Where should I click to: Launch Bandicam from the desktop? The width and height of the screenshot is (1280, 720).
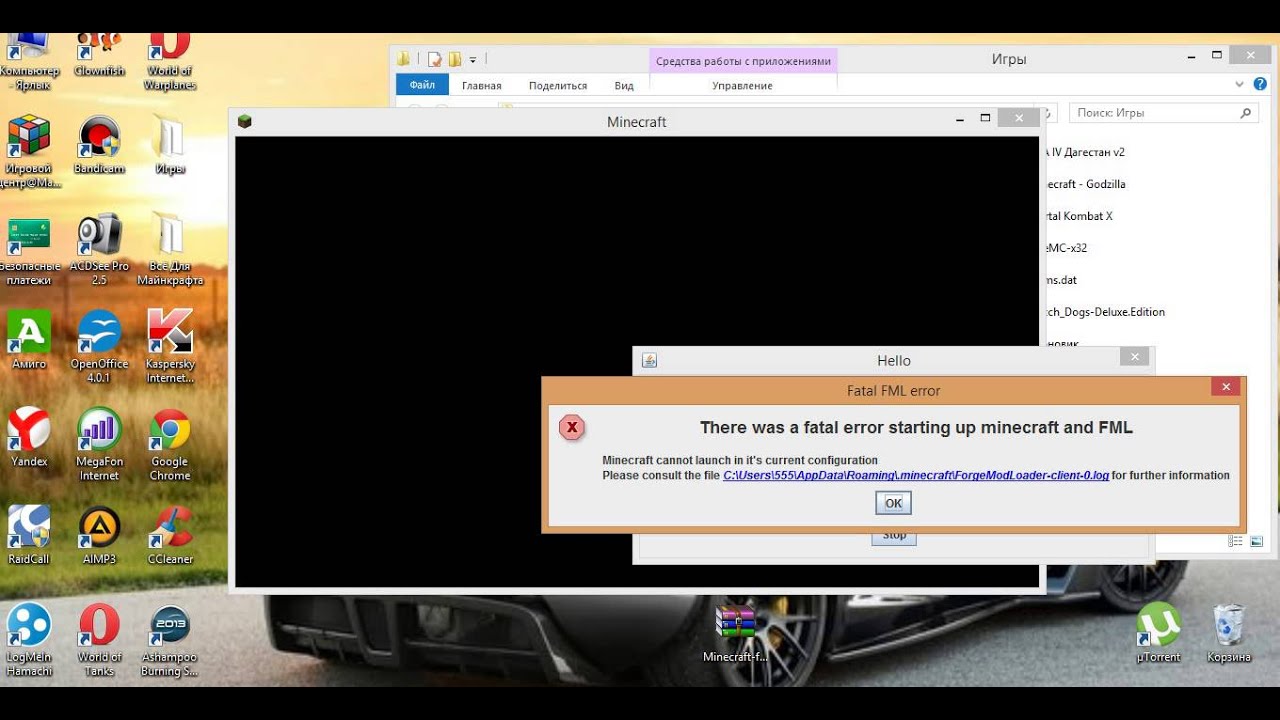99,145
